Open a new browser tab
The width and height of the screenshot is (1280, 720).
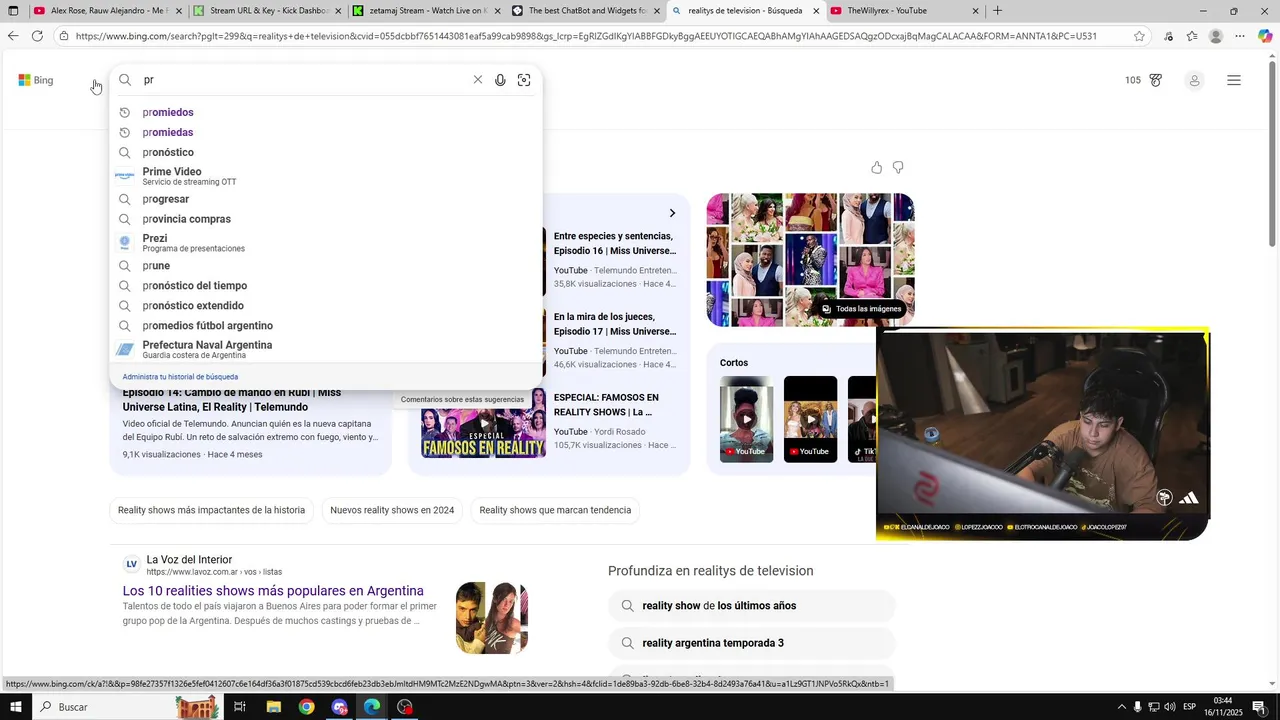tap(998, 11)
